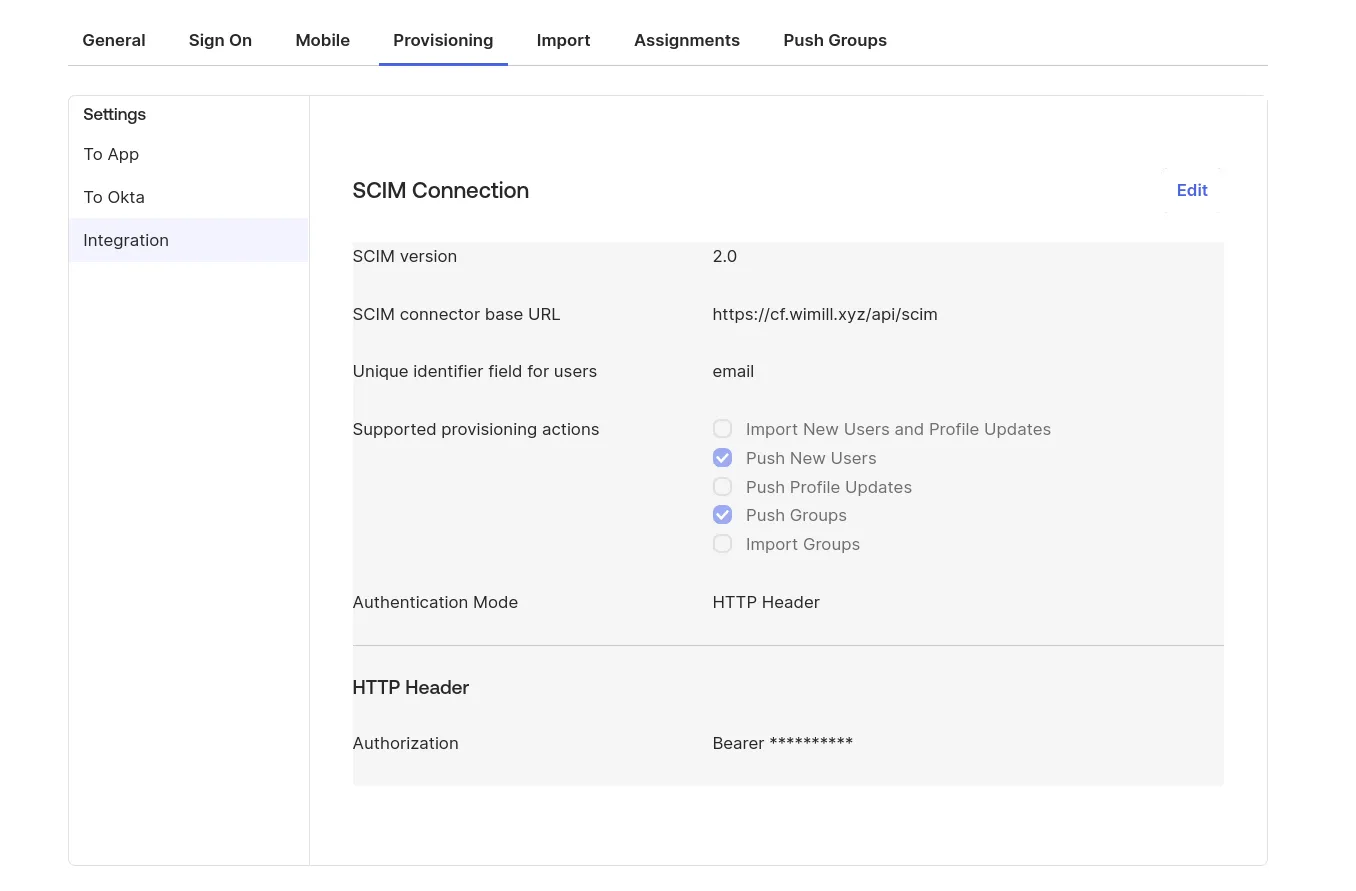Toggle Import New Users and Profile Updates checkbox

pos(722,429)
